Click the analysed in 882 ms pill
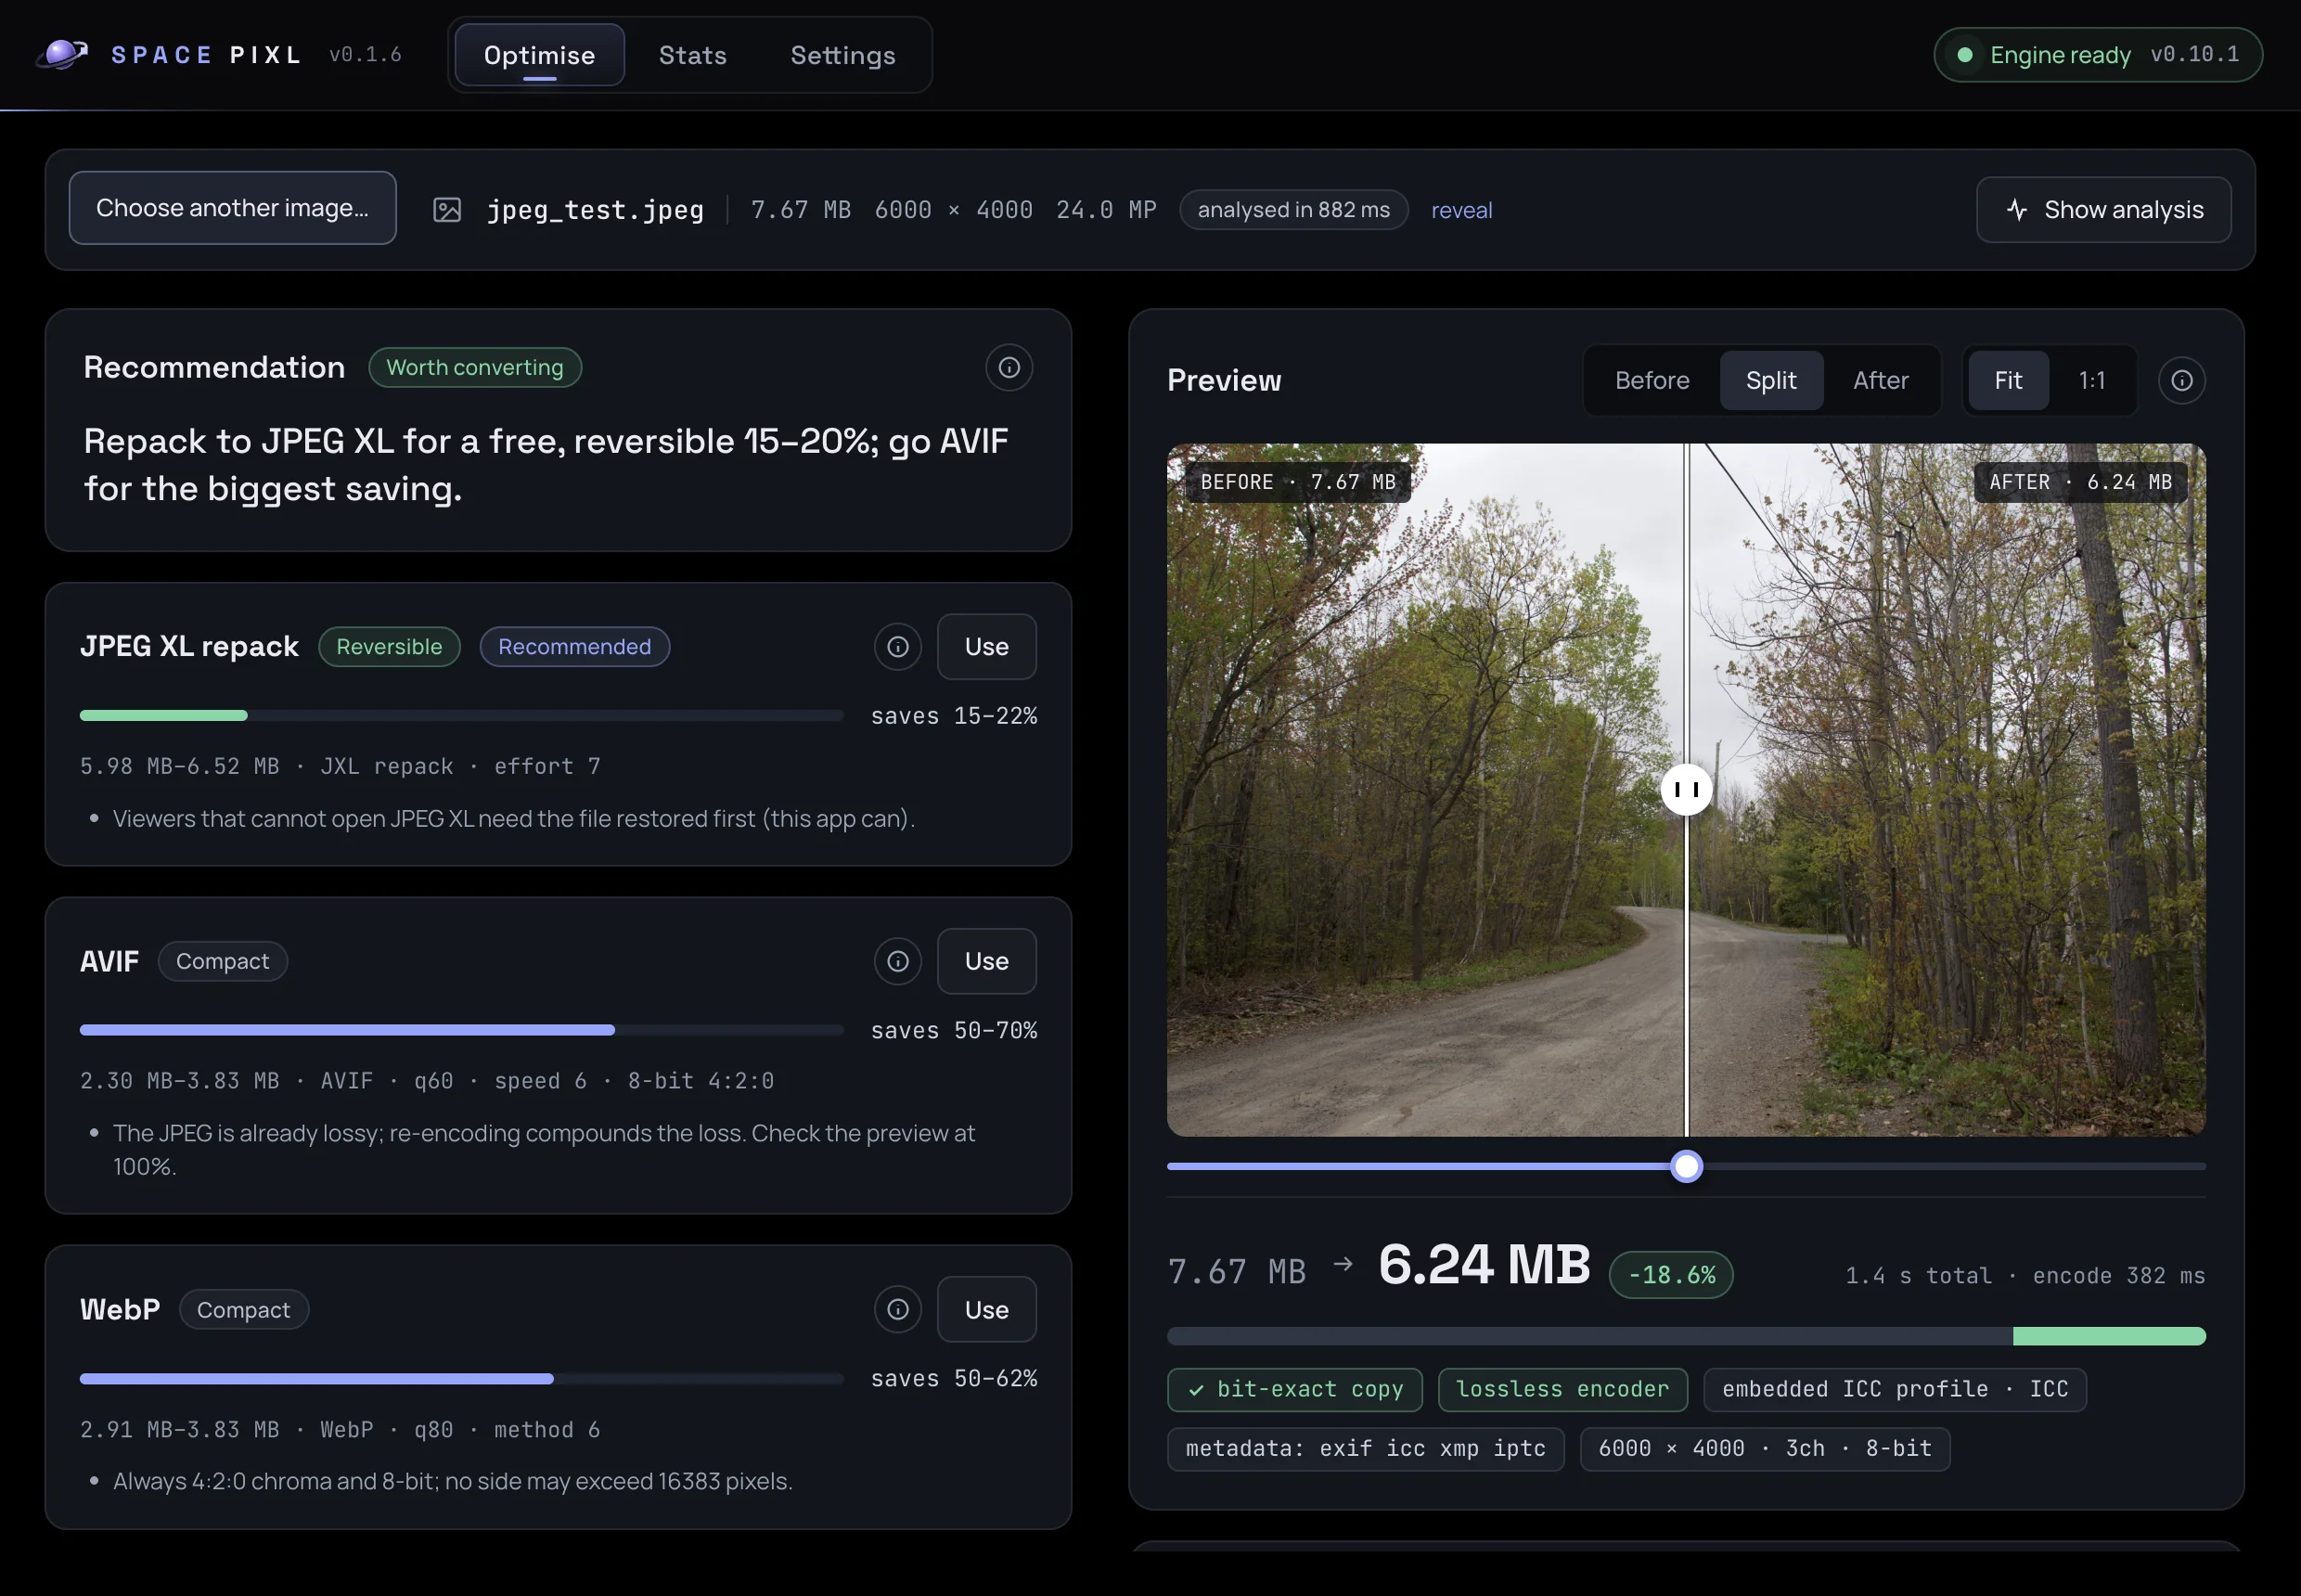 1294,210
